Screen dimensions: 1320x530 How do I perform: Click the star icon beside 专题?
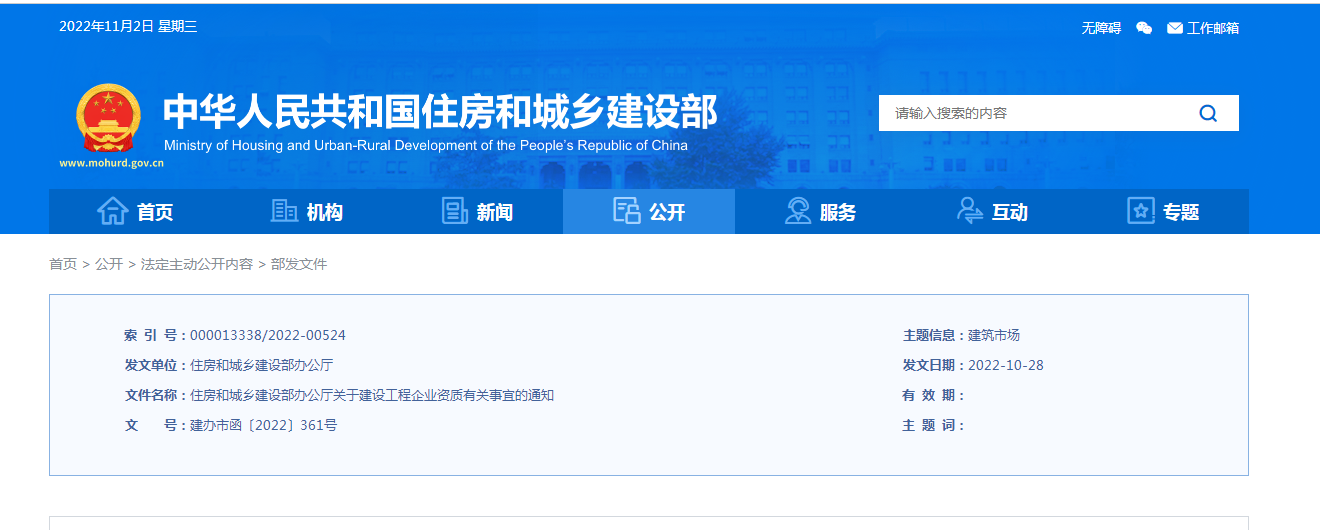pyautogui.click(x=1141, y=211)
